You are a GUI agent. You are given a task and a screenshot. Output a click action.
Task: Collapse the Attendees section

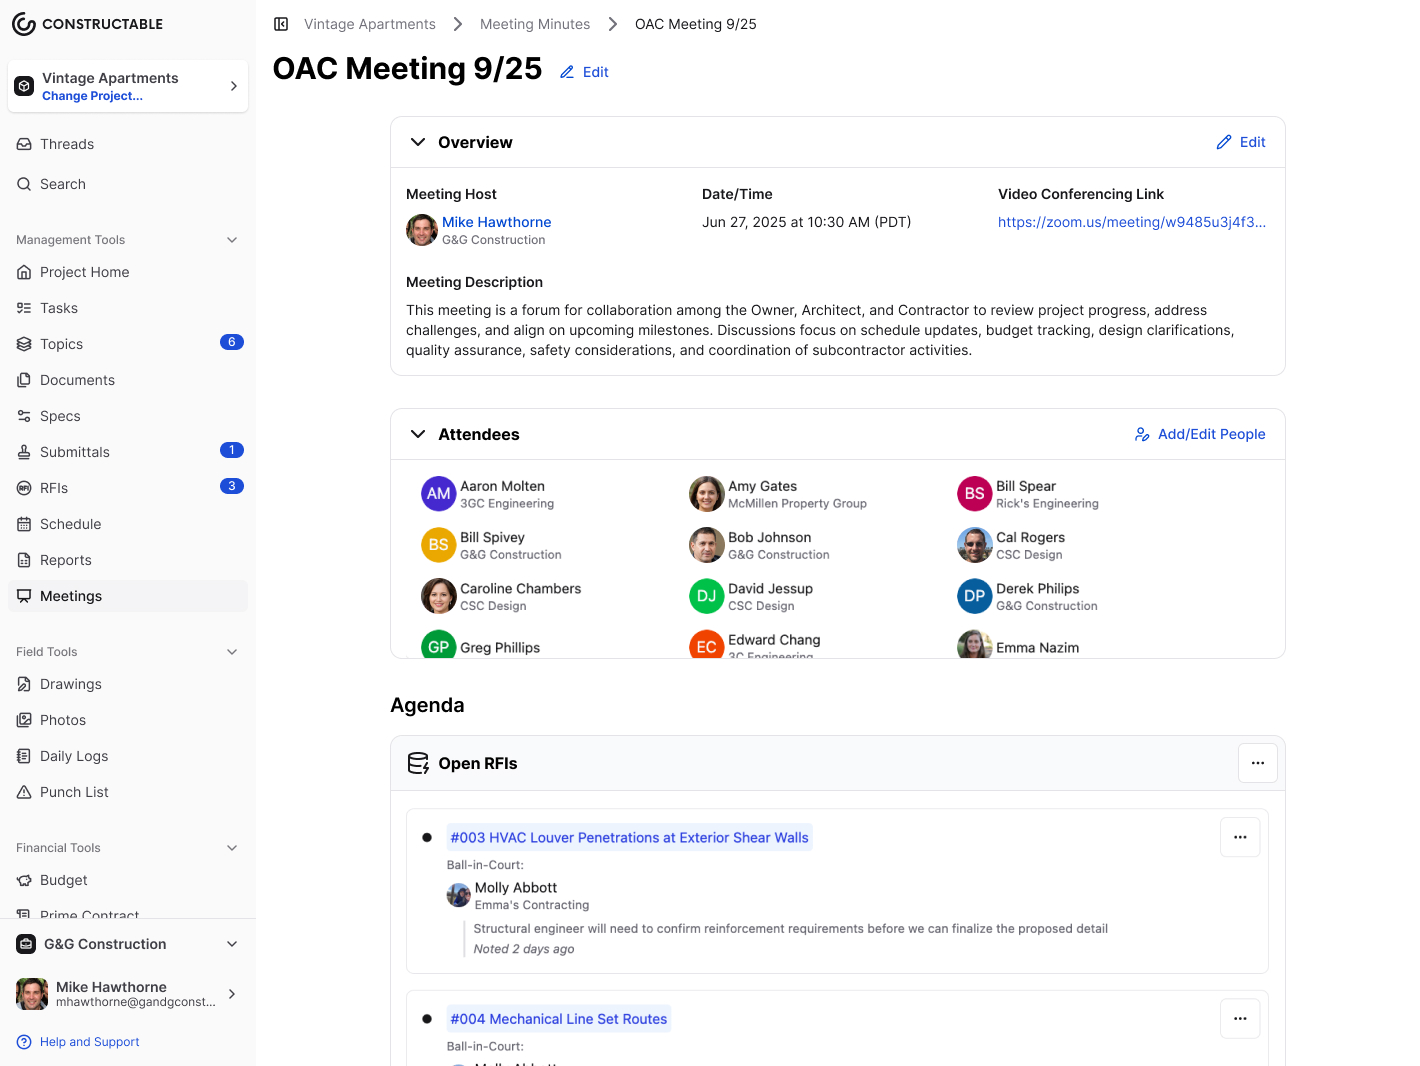[x=418, y=434]
